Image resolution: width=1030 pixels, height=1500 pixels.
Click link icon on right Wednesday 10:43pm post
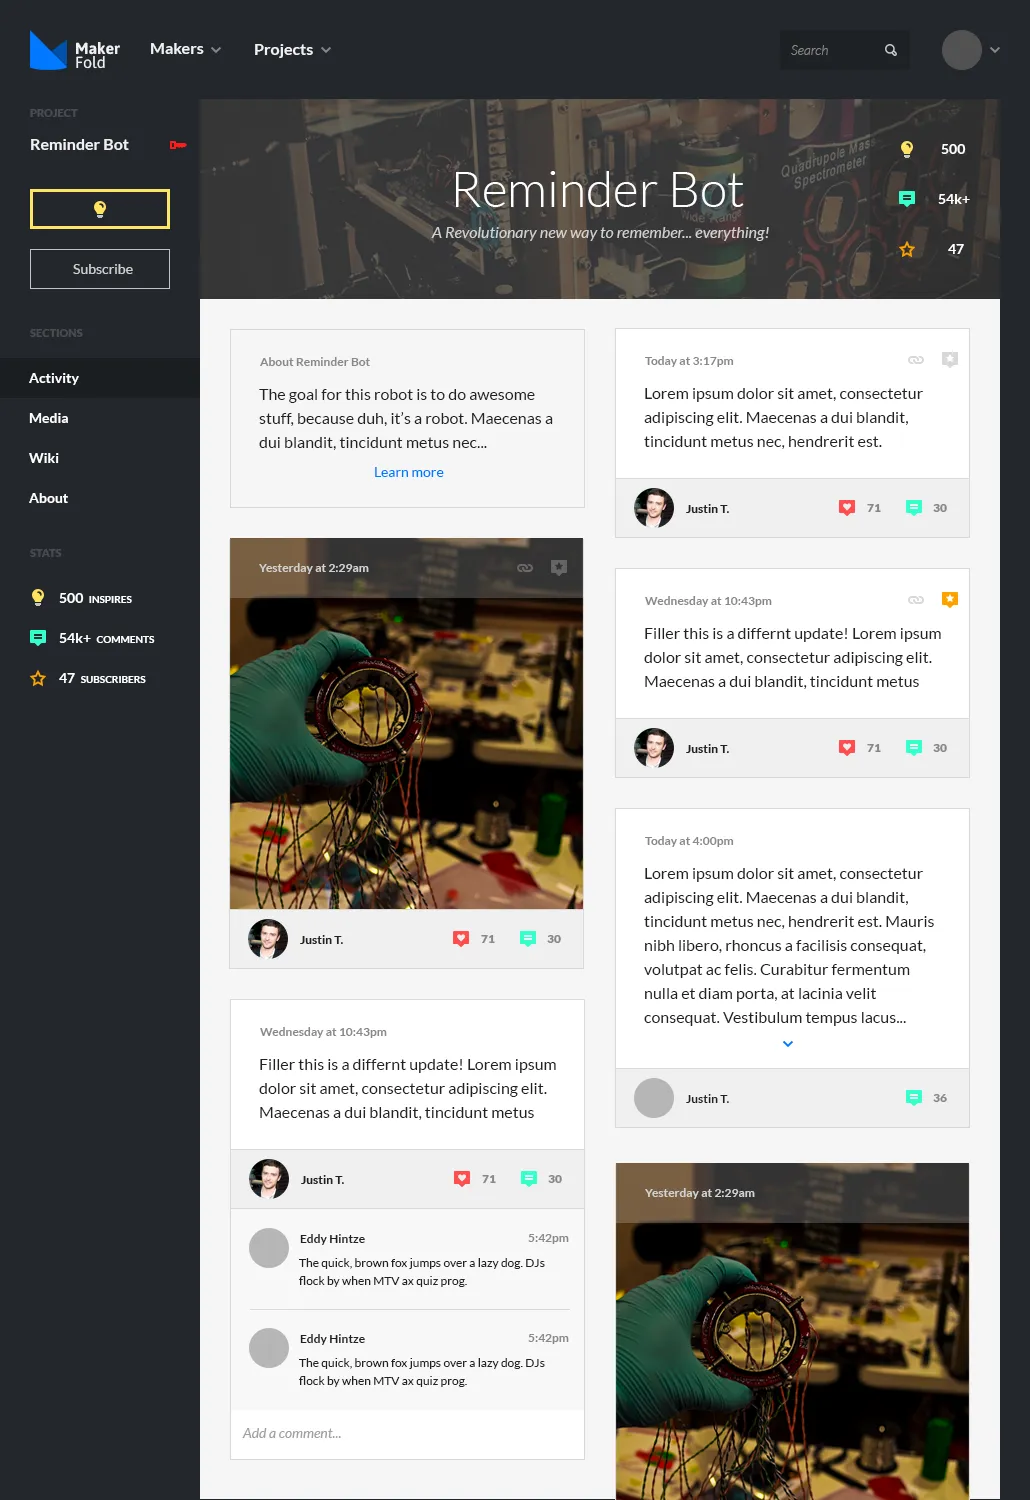click(x=916, y=600)
